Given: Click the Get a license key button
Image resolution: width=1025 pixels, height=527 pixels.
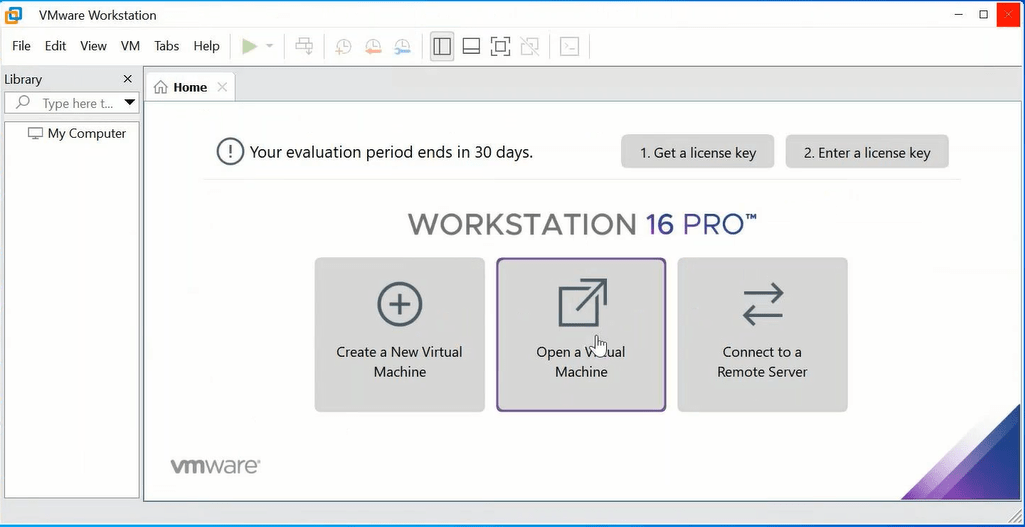Looking at the screenshot, I should [697, 152].
